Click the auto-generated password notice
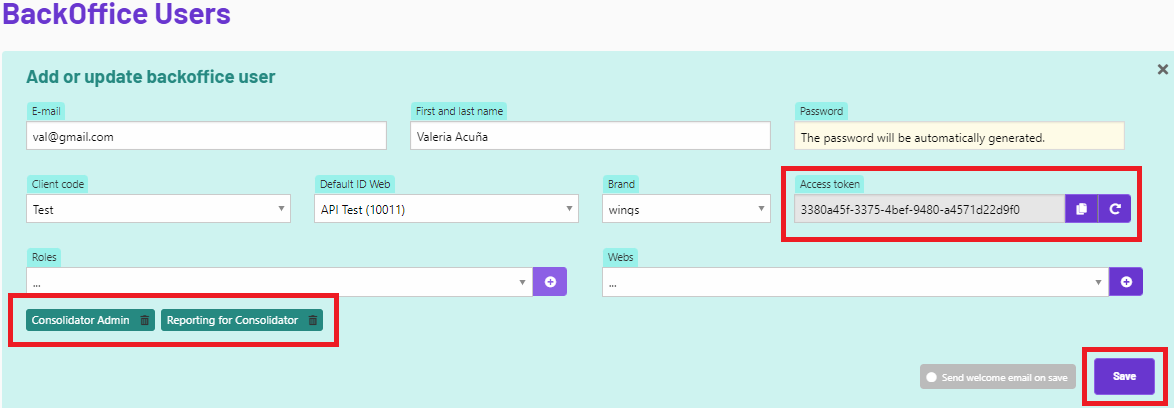1174x408 pixels. click(959, 136)
